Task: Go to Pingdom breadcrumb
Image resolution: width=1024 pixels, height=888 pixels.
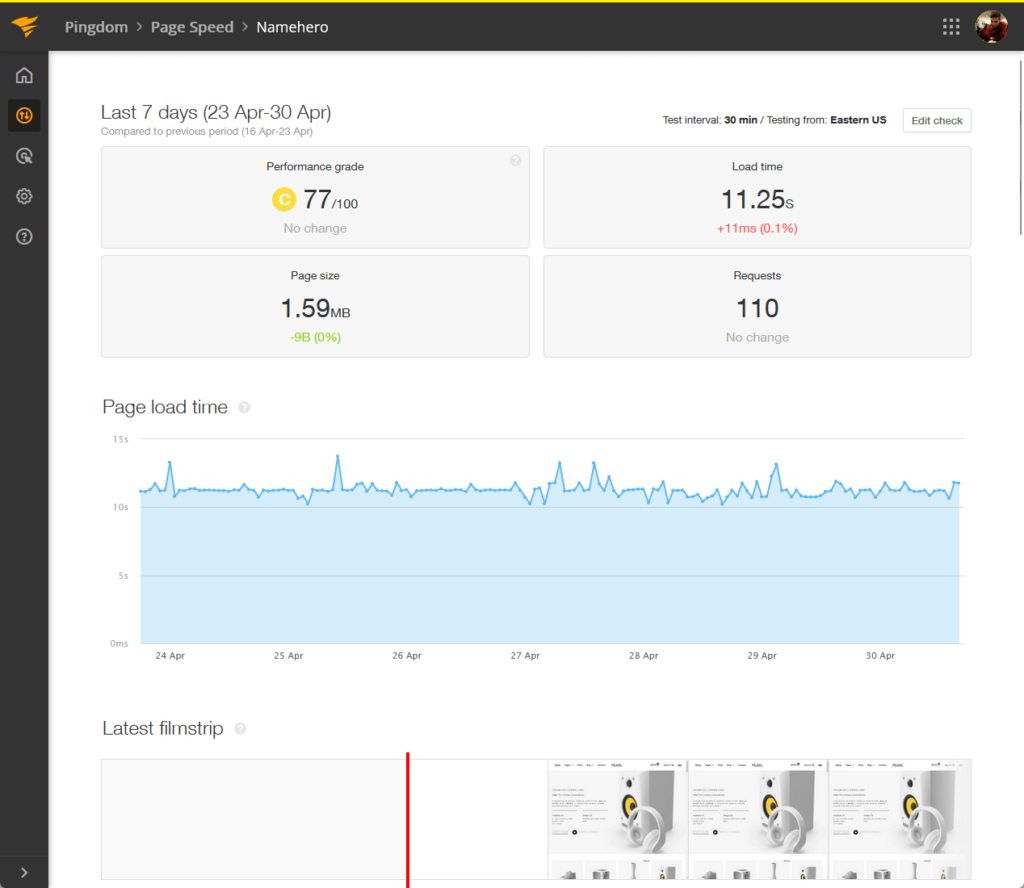Action: click(x=96, y=27)
